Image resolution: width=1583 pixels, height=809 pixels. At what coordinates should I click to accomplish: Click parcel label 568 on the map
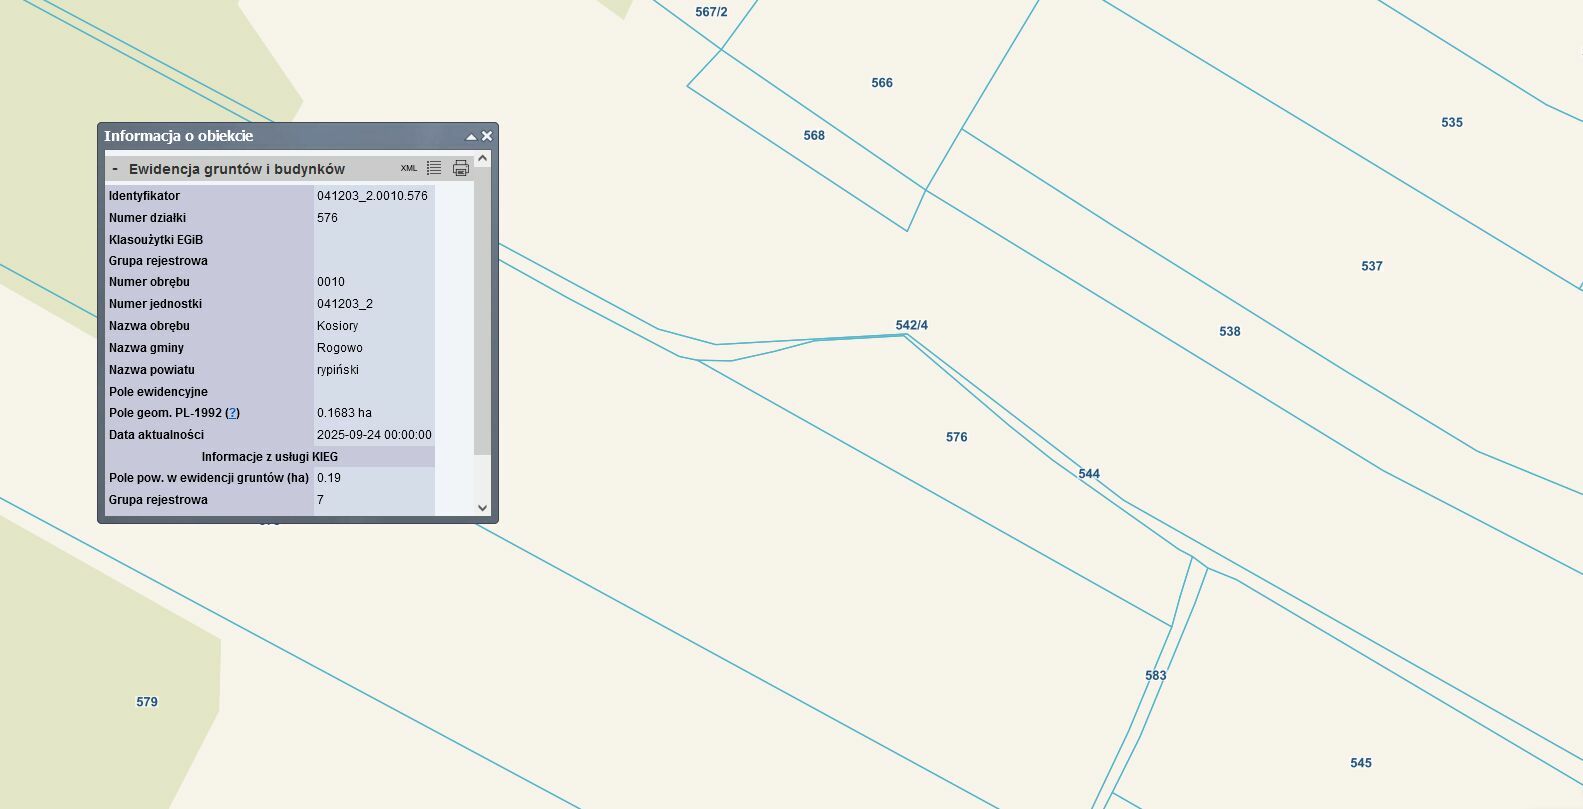[814, 136]
